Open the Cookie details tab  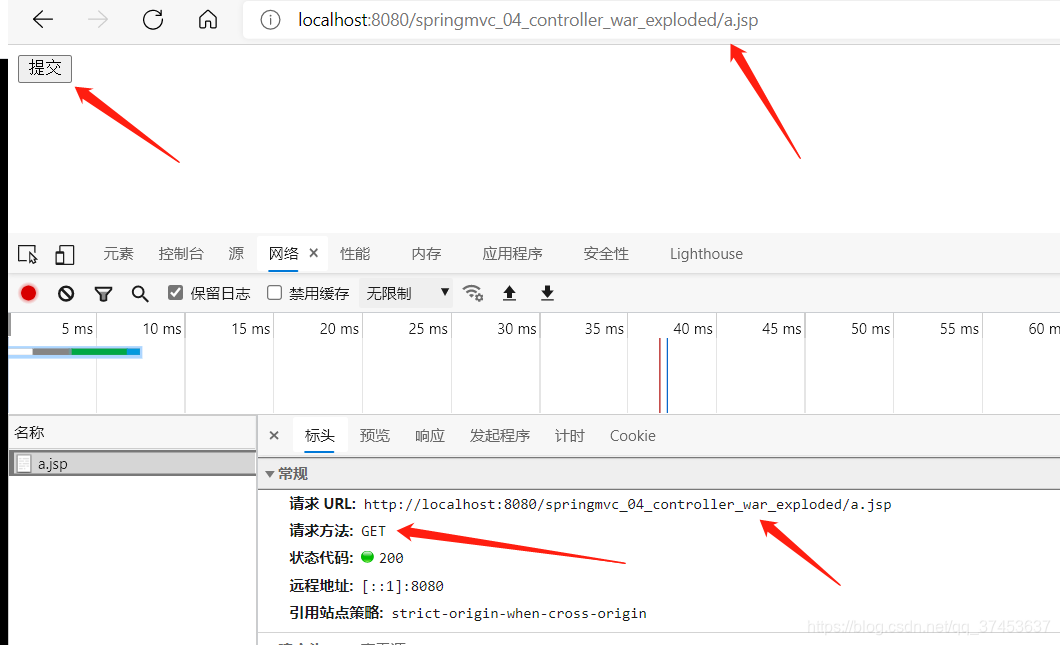(x=633, y=435)
